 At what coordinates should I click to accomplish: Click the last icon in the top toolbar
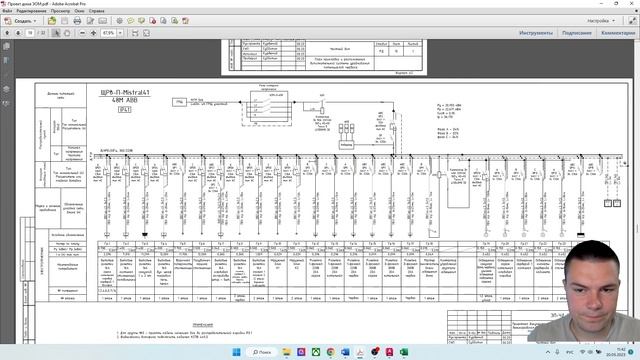185,21
